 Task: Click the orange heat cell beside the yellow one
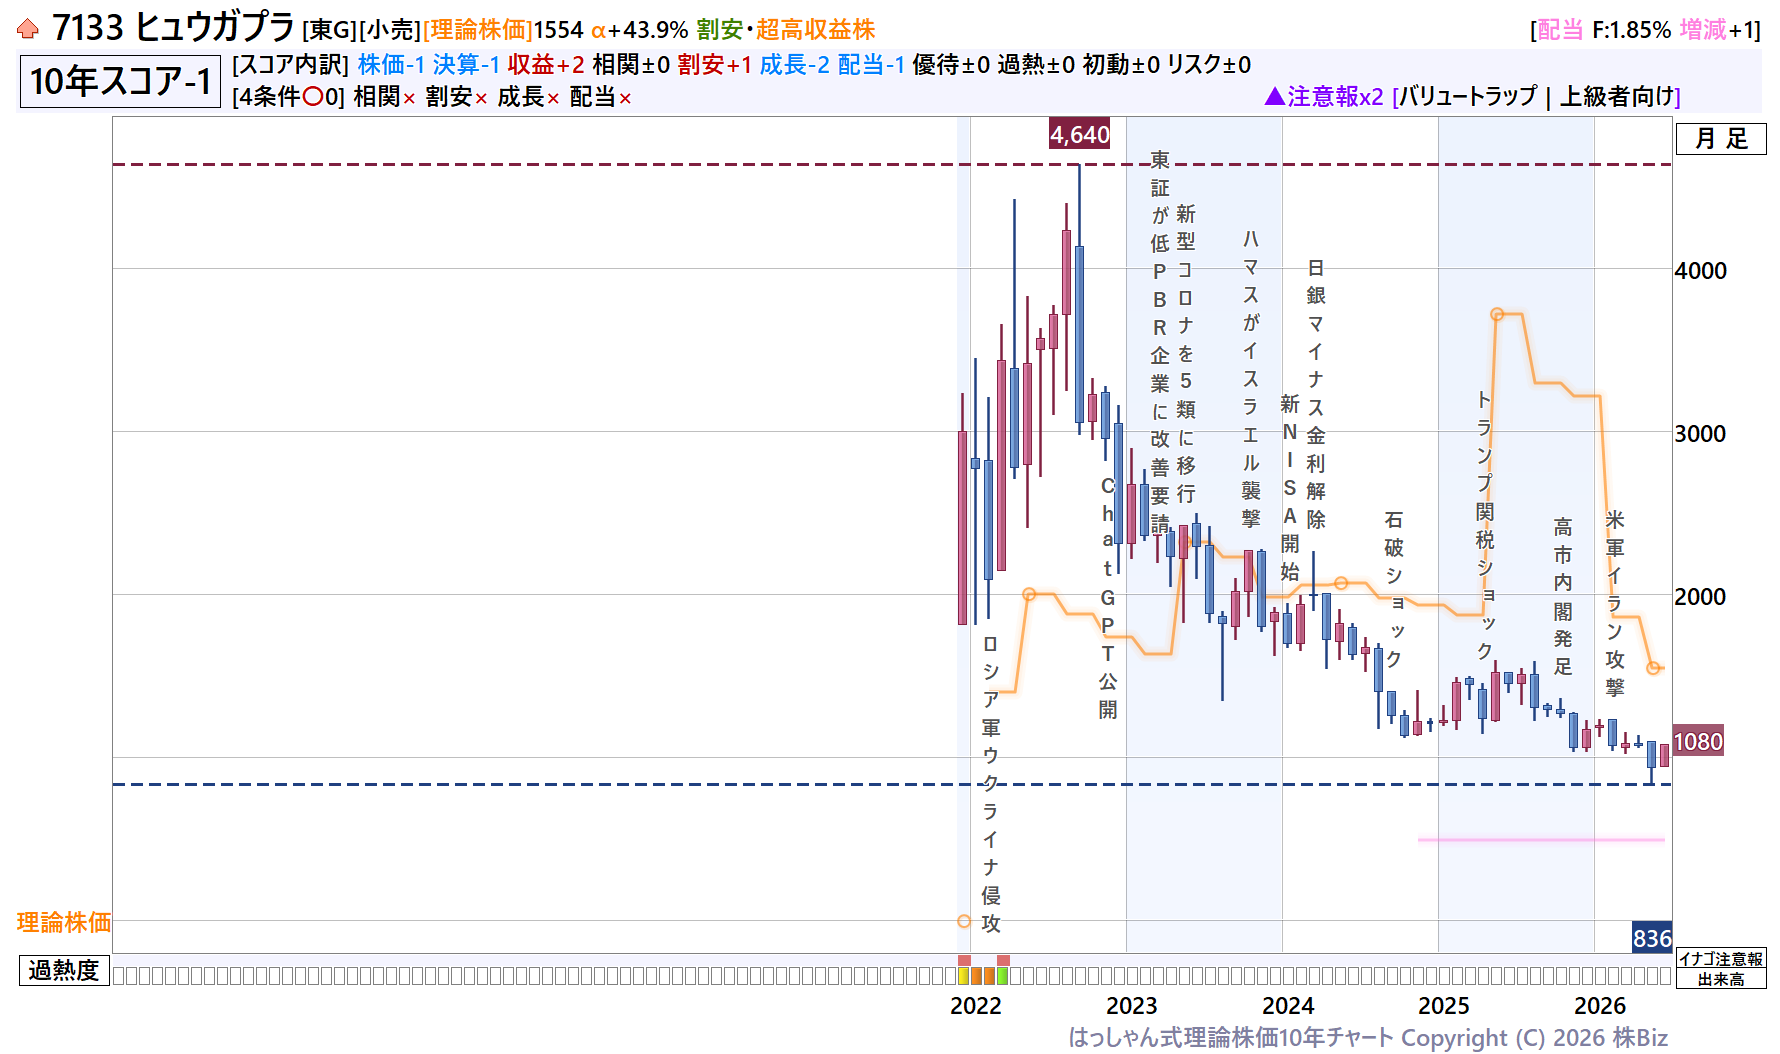[x=977, y=976]
